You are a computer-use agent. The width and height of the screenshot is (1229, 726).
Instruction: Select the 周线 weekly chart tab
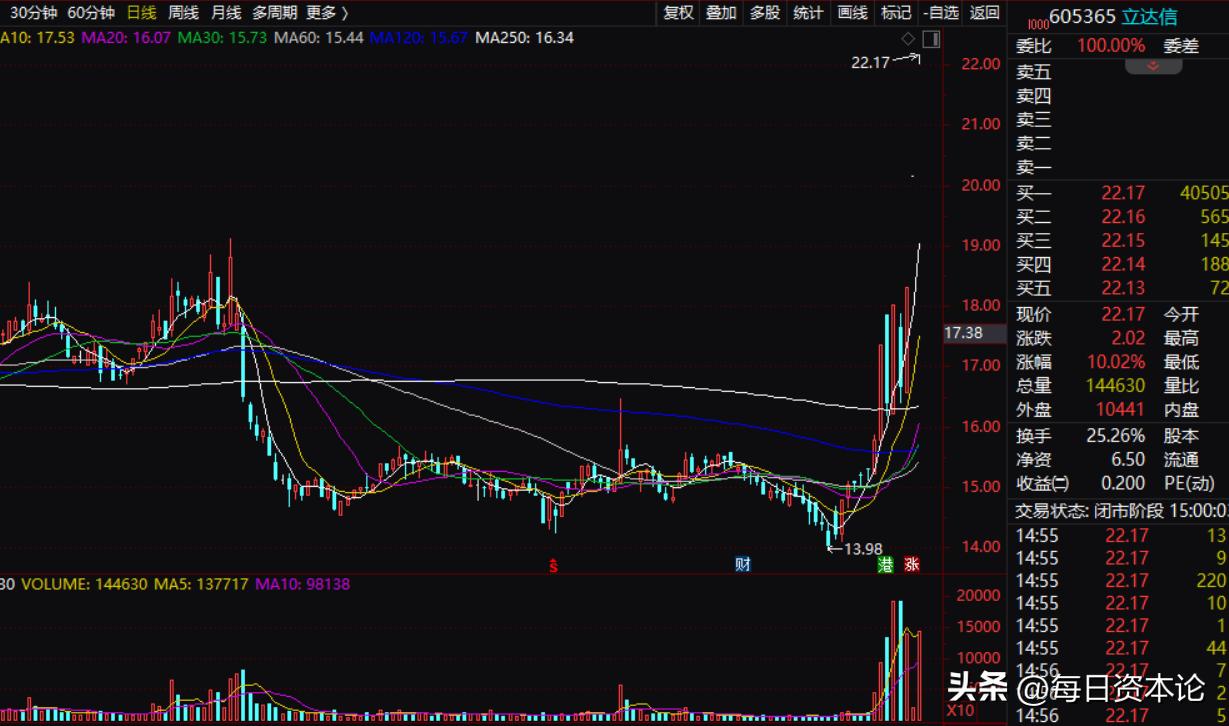[x=183, y=13]
